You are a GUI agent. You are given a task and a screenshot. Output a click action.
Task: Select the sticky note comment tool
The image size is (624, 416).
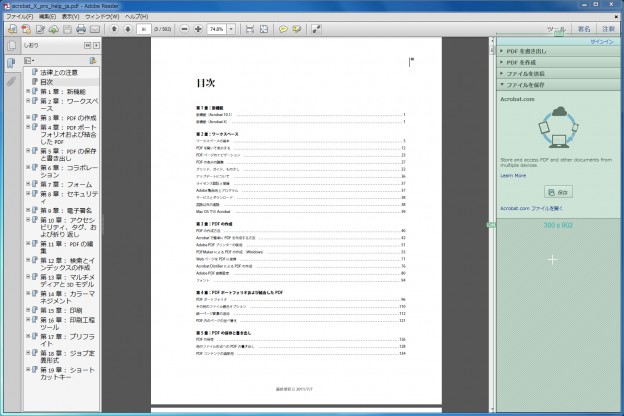pos(283,29)
